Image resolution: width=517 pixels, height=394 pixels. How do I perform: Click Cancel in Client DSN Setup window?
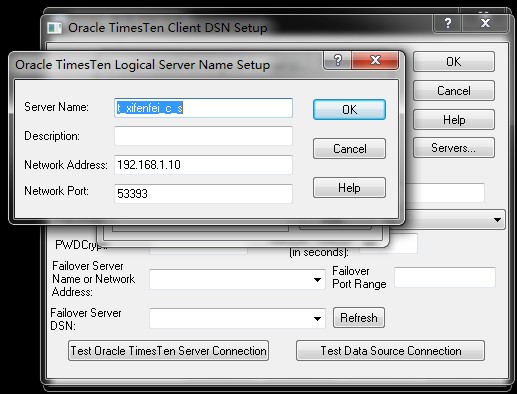(x=454, y=91)
